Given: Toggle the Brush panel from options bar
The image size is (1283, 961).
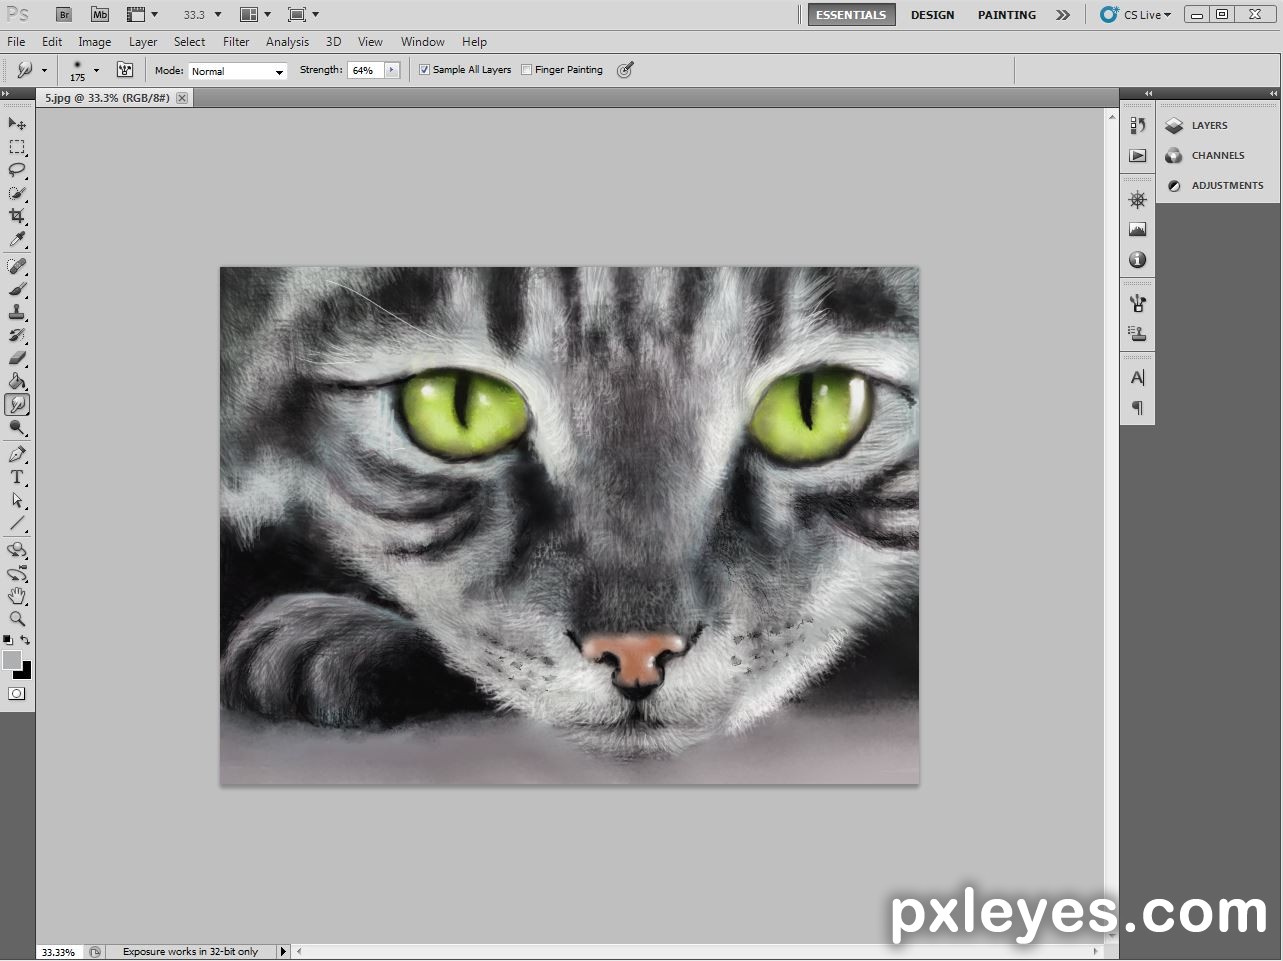Looking at the screenshot, I should 125,70.
